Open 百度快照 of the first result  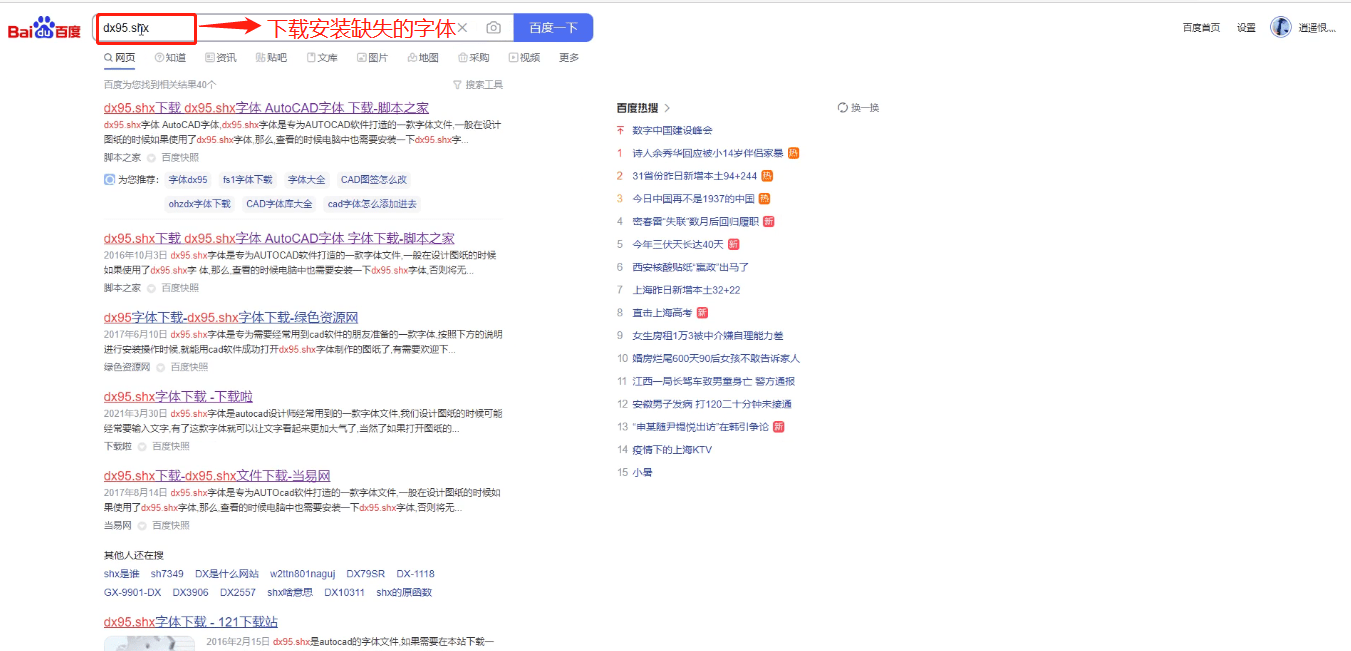pos(180,158)
